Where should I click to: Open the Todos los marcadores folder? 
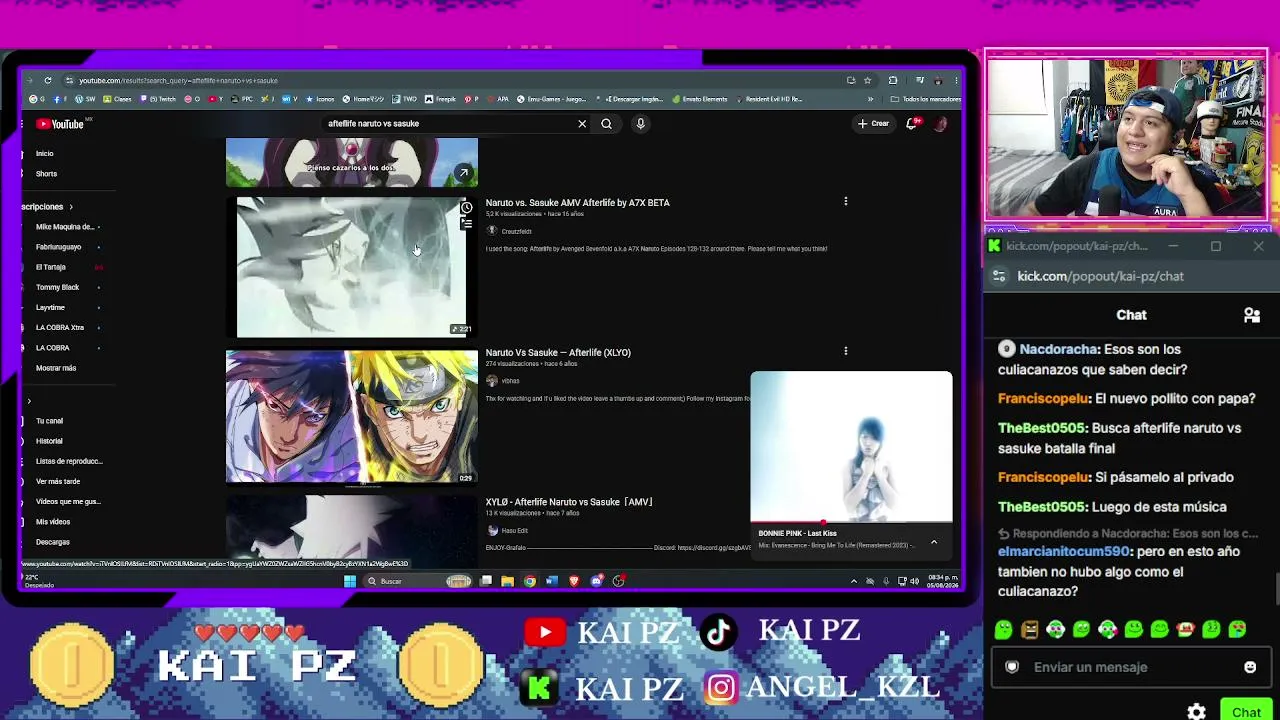926,99
